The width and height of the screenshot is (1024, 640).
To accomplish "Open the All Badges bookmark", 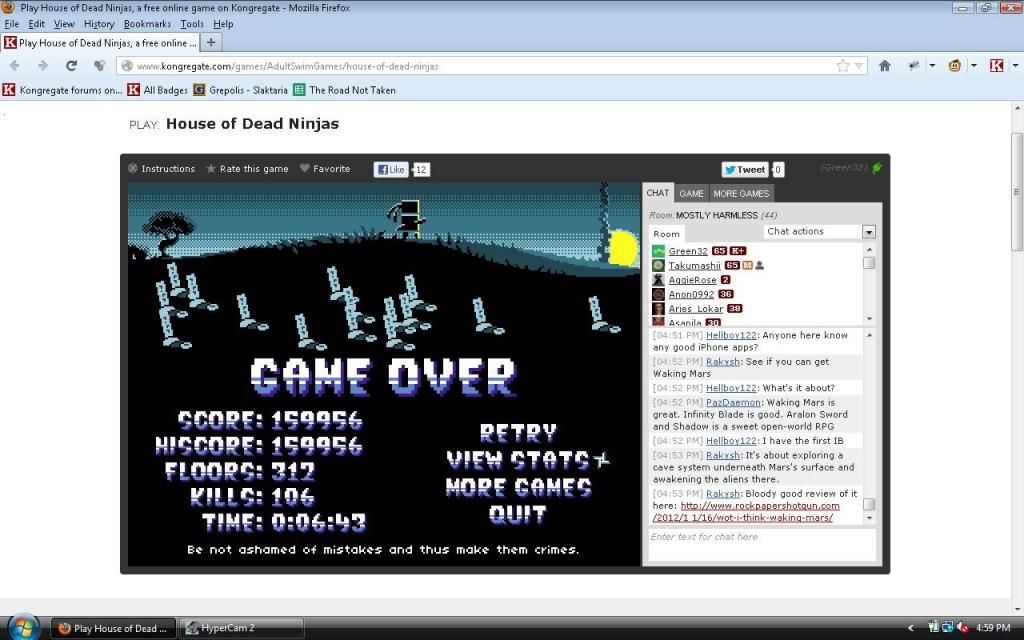I will (157, 90).
